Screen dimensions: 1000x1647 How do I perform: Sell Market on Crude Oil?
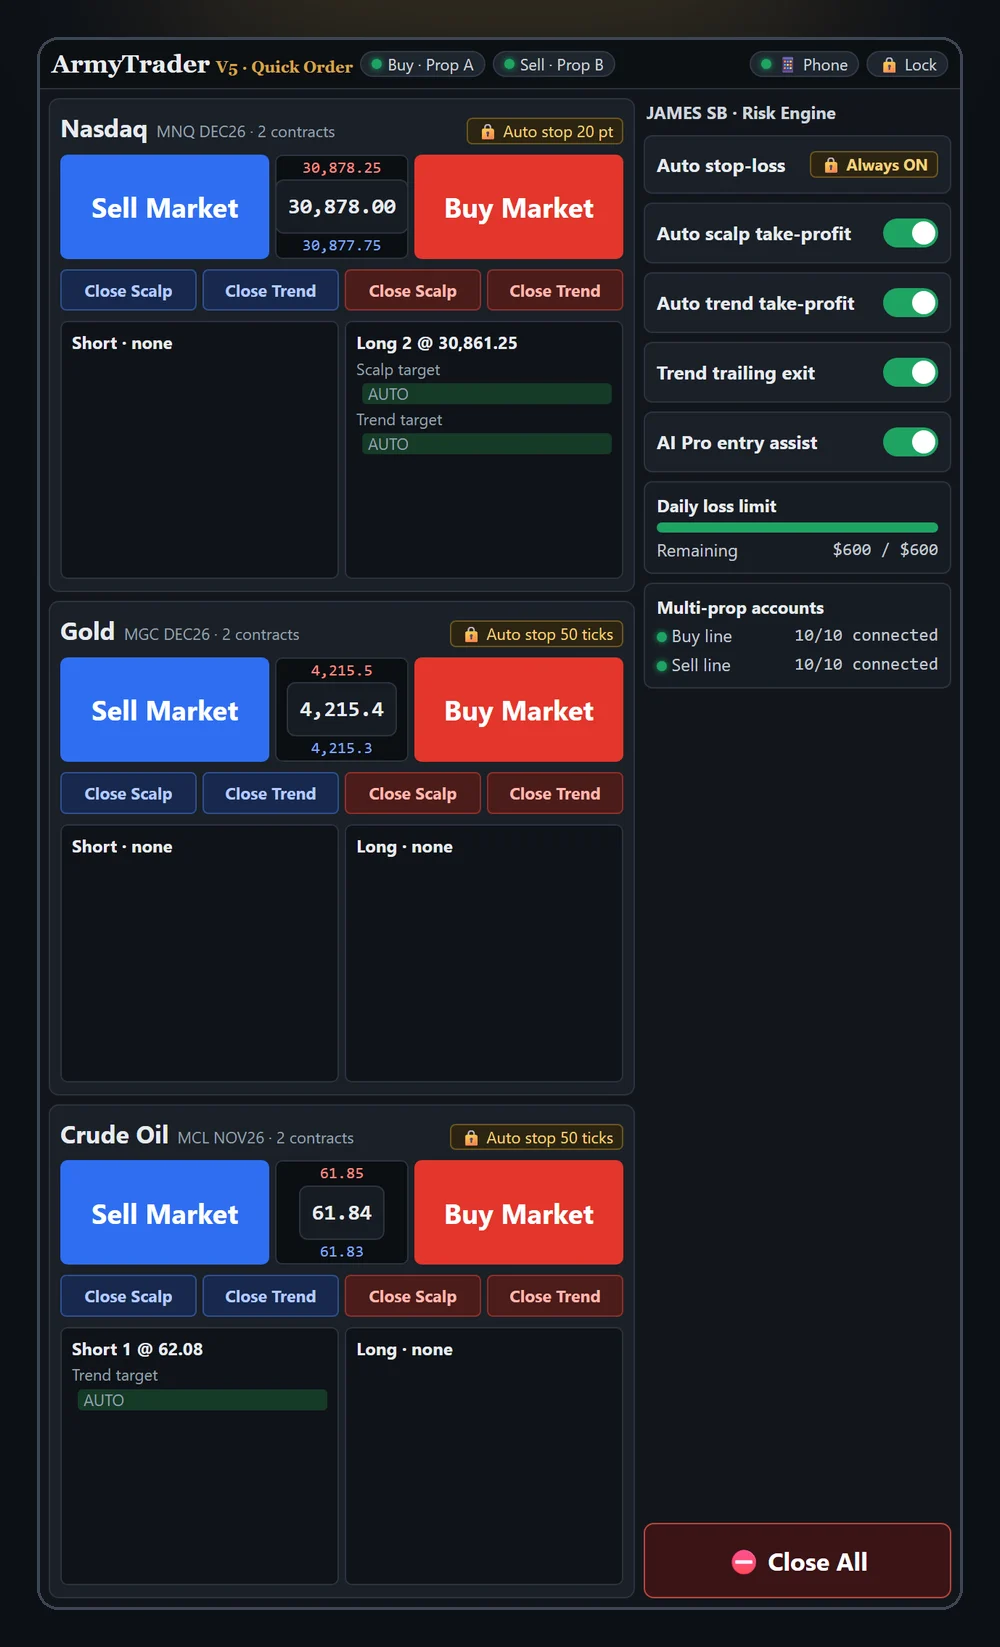(x=165, y=1213)
